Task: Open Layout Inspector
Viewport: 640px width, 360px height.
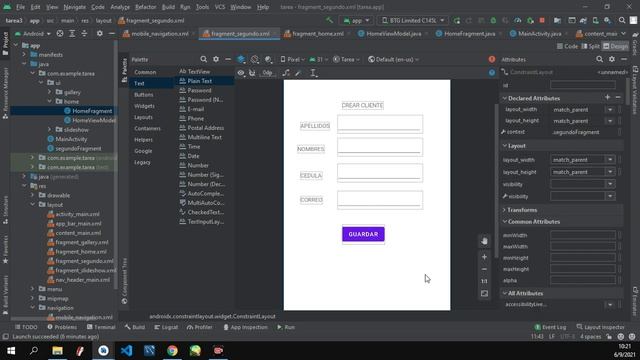Action: click(600, 327)
